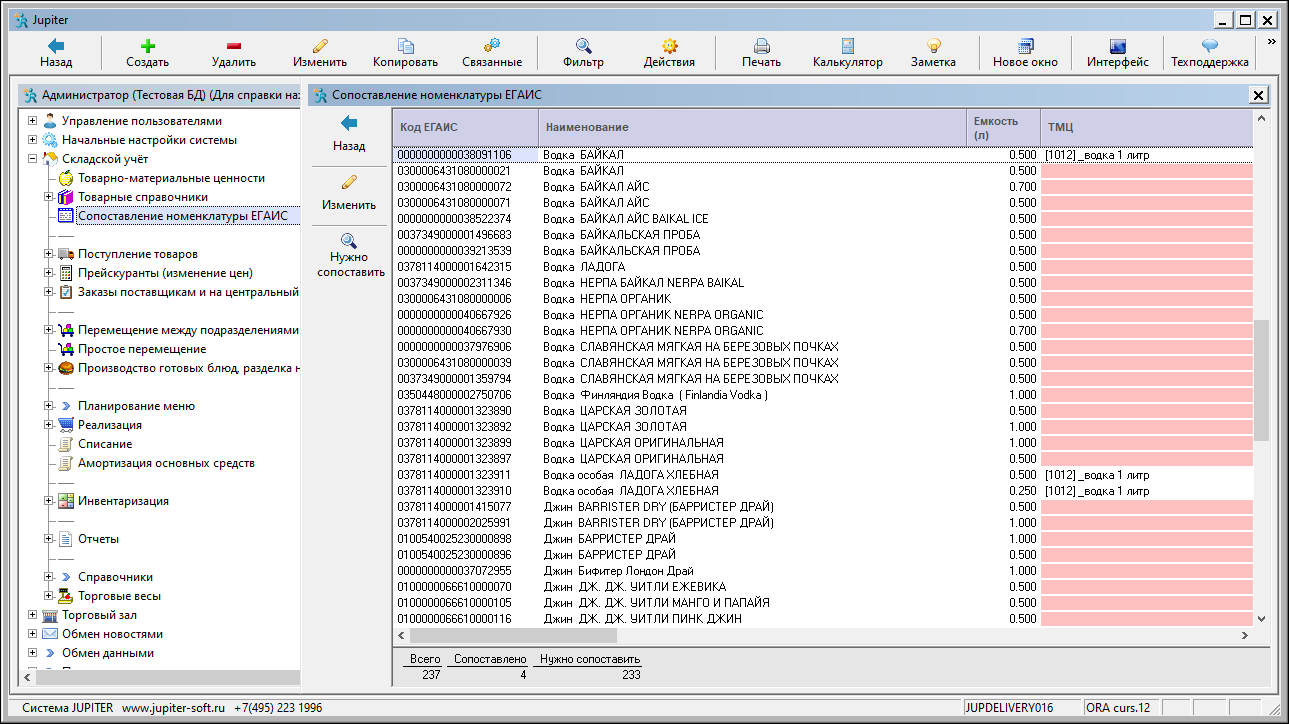1289x724 pixels.
Task: Click the Копировать documents icon
Action: tap(405, 46)
